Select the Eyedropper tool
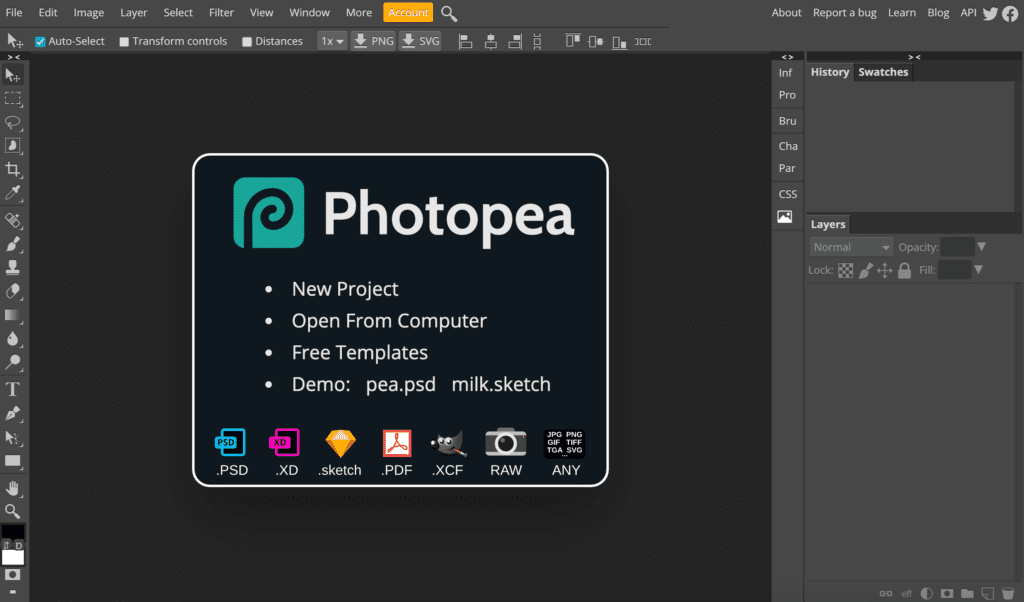Image resolution: width=1024 pixels, height=602 pixels. (x=12, y=193)
